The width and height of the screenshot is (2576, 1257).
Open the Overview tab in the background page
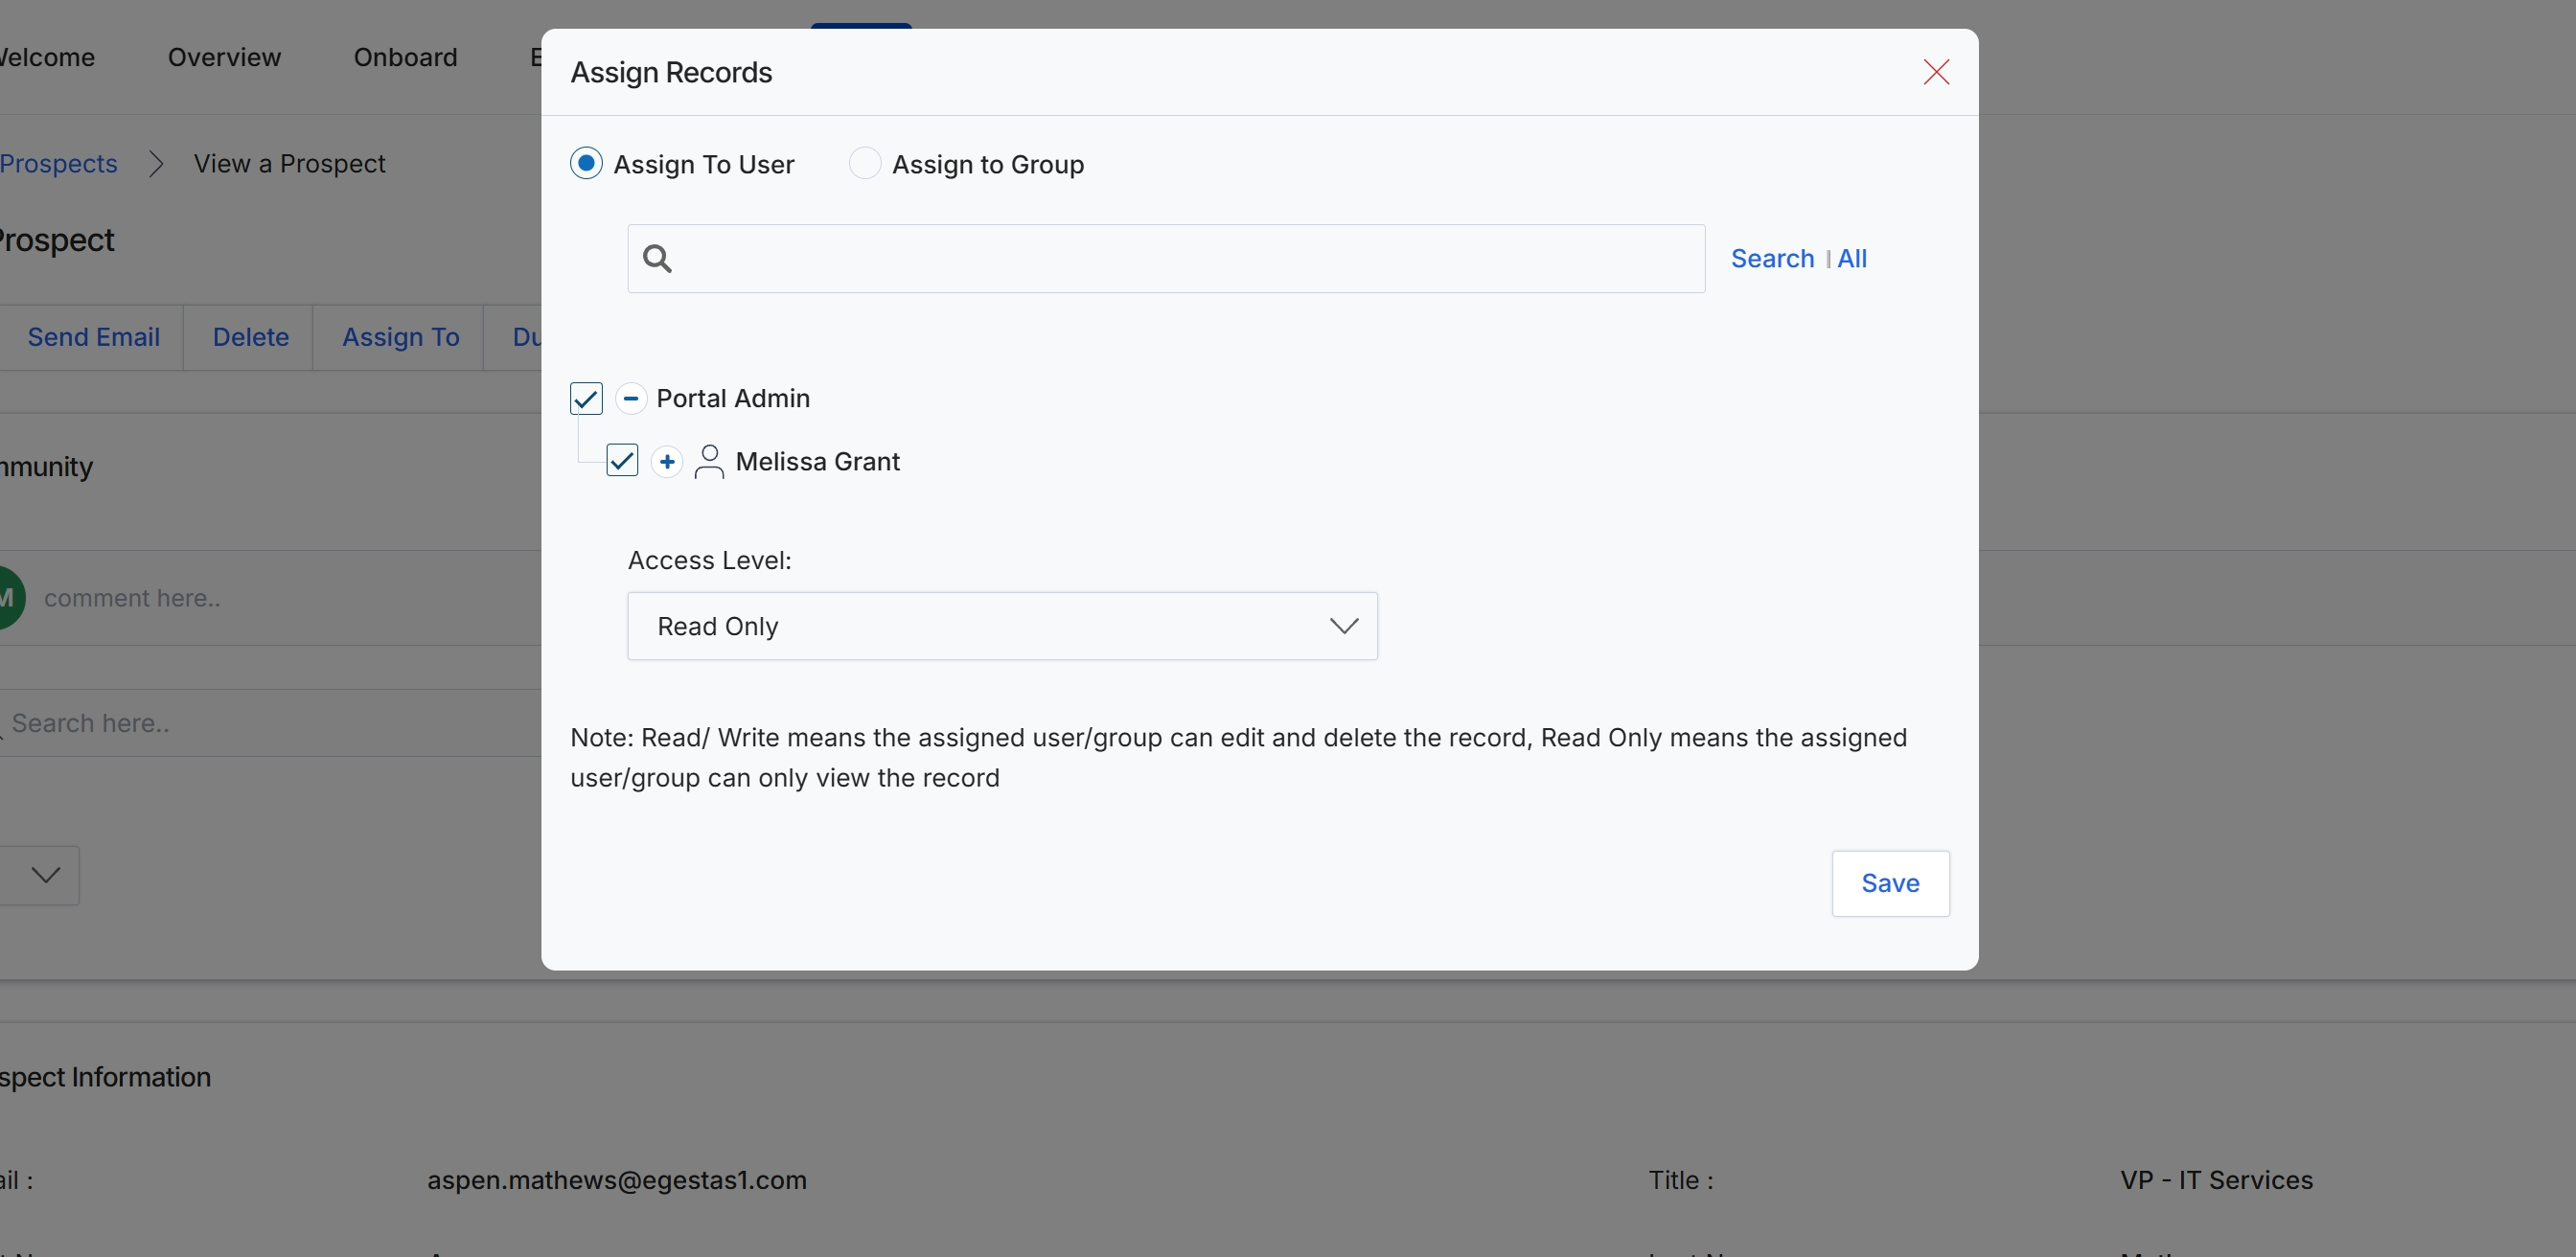(224, 57)
